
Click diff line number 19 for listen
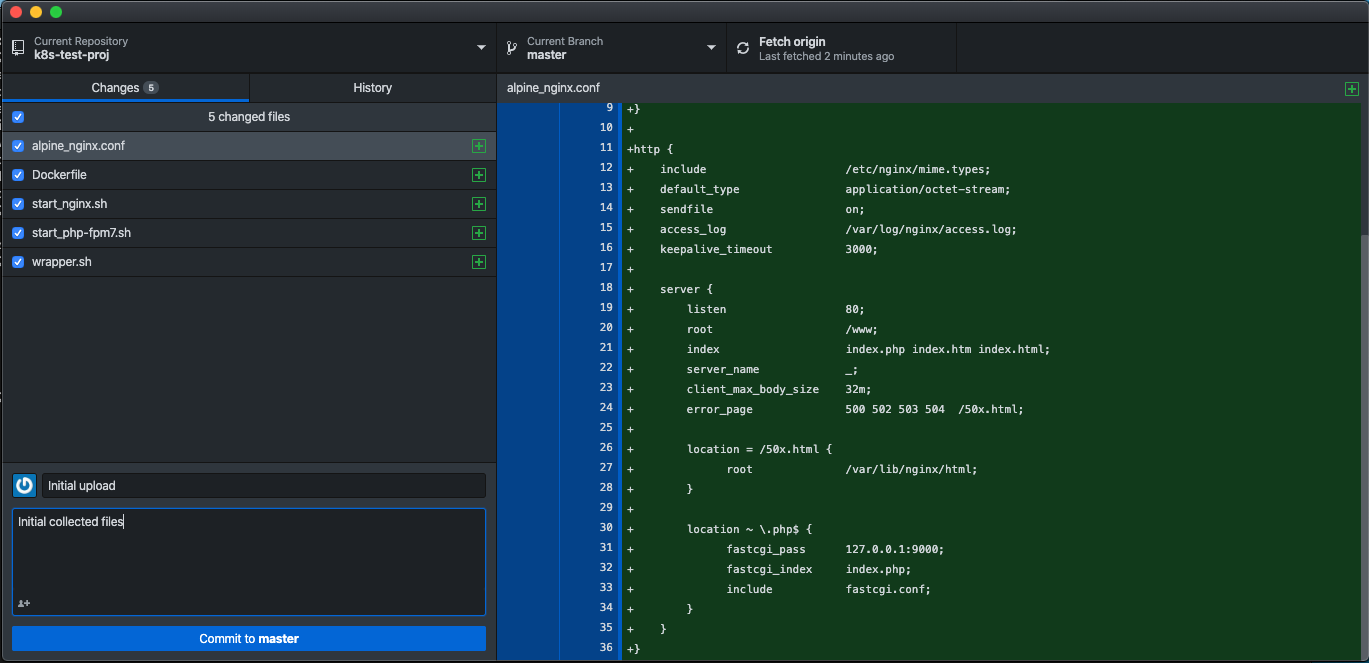pyautogui.click(x=606, y=307)
